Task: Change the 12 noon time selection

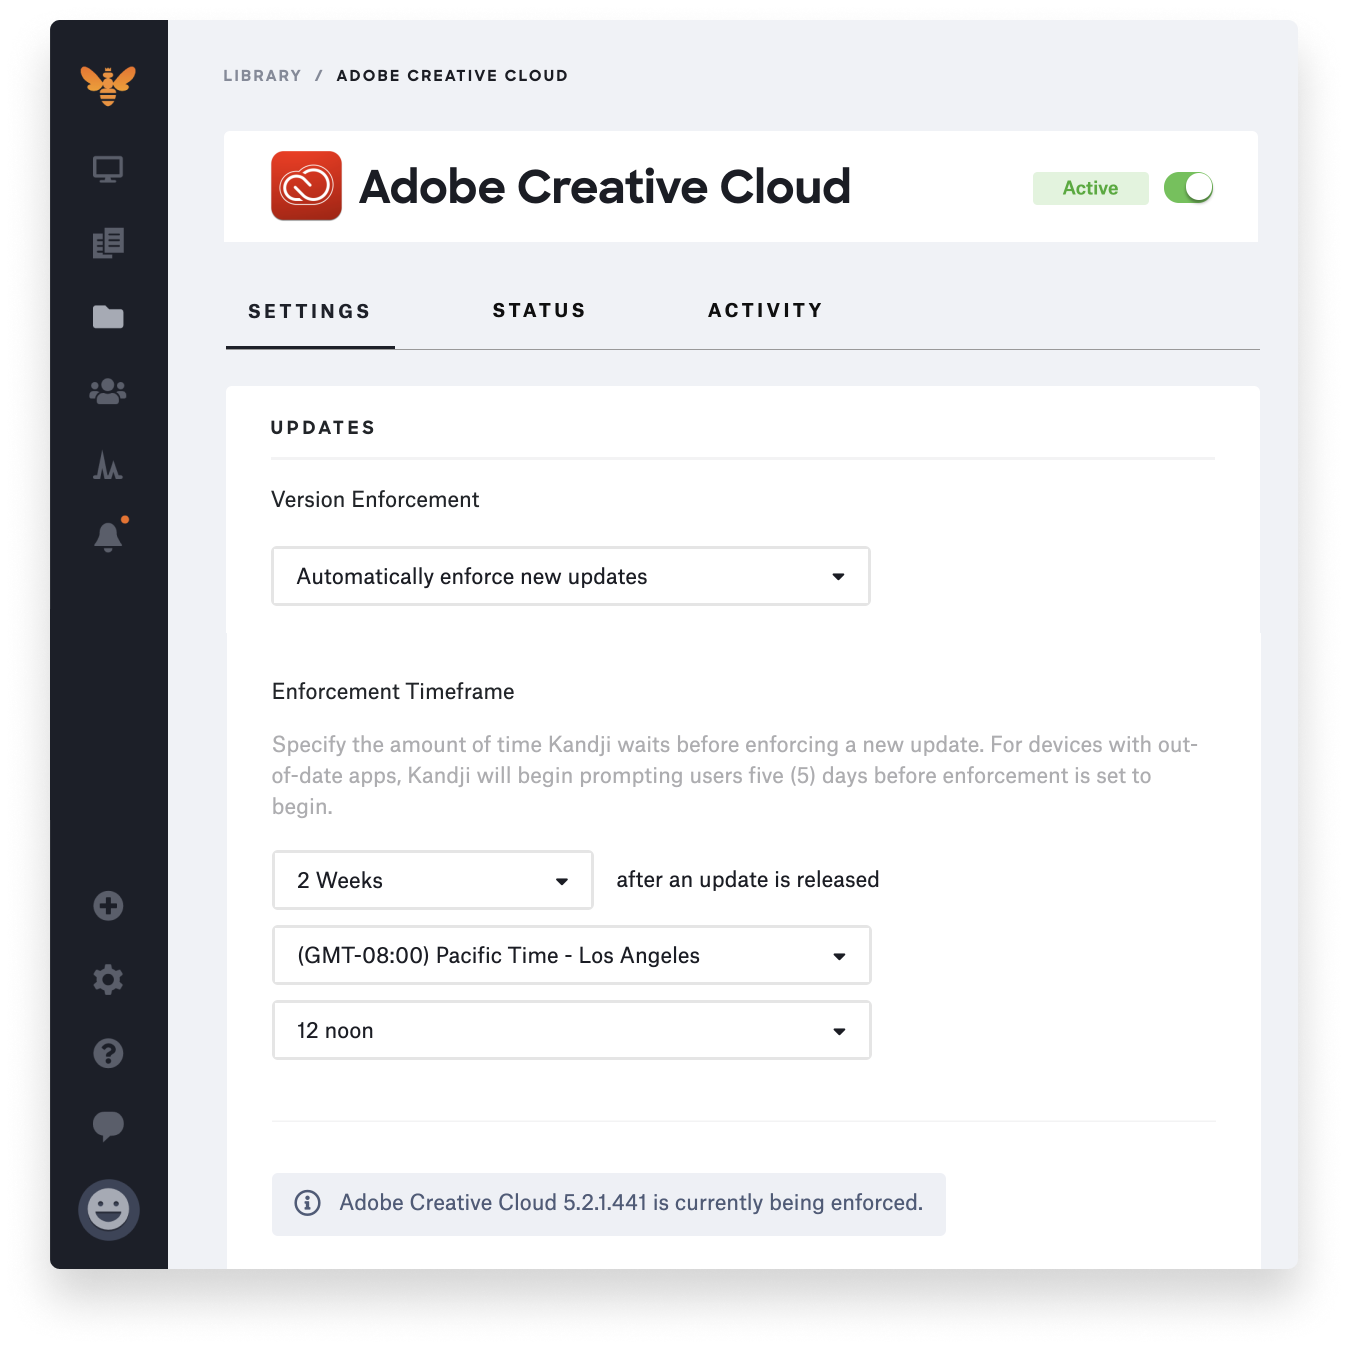Action: coord(571,1030)
